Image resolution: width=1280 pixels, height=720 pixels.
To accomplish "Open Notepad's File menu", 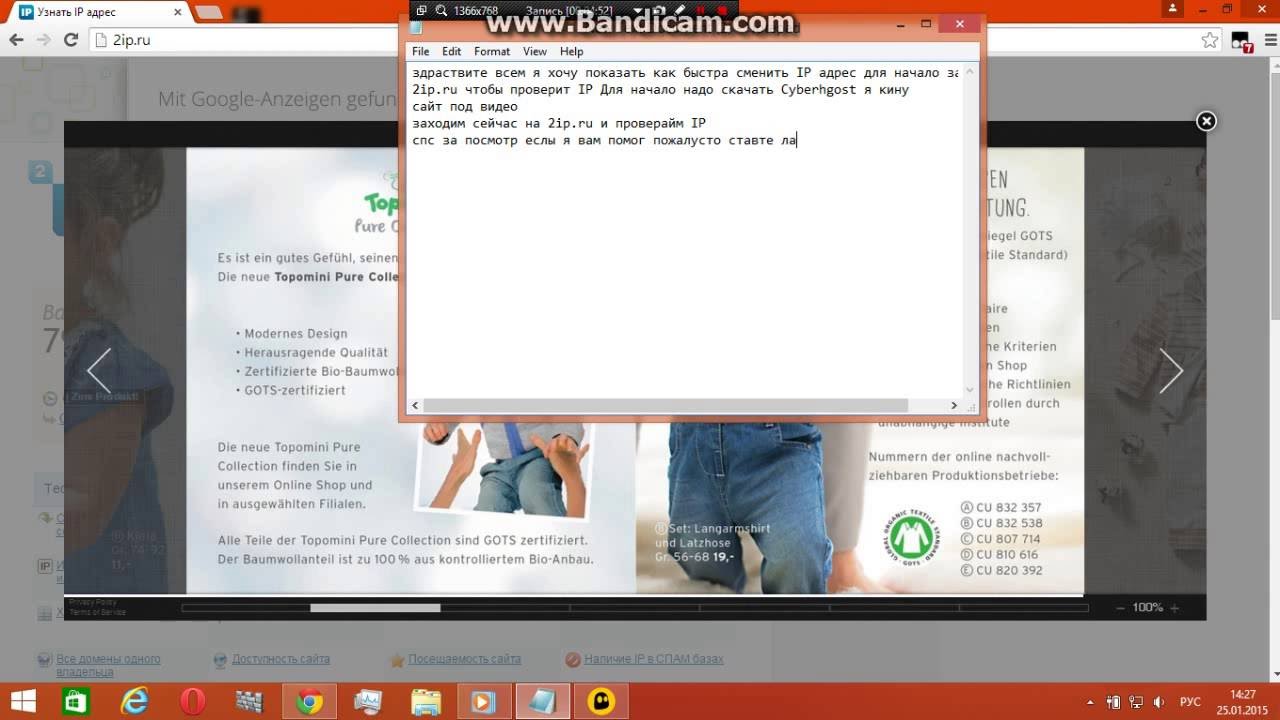I will point(421,51).
